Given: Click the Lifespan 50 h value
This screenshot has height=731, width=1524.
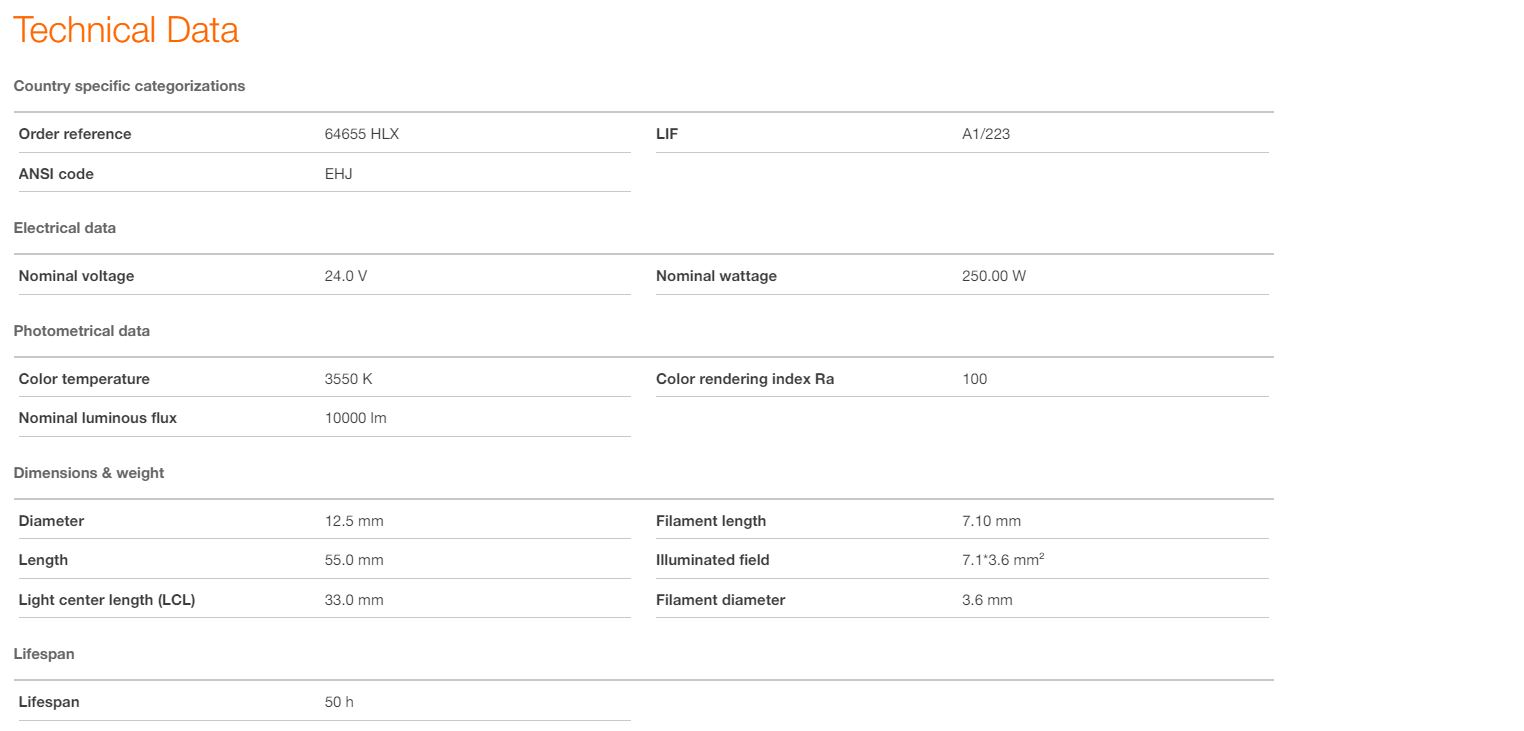Looking at the screenshot, I should [x=339, y=702].
